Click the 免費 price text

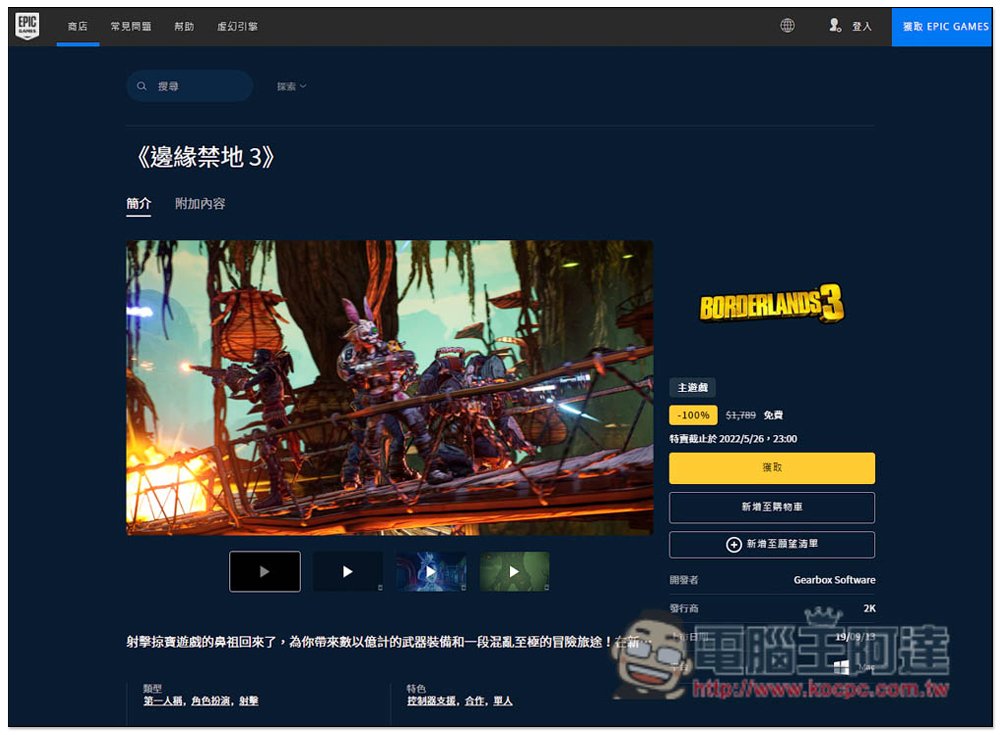(774, 415)
